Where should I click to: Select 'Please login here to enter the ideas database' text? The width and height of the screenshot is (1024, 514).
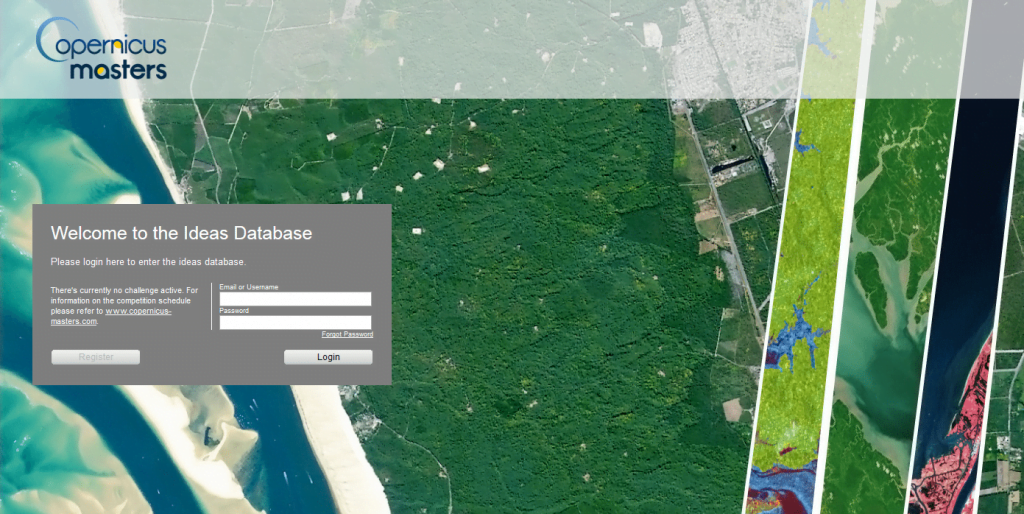pyautogui.click(x=148, y=262)
